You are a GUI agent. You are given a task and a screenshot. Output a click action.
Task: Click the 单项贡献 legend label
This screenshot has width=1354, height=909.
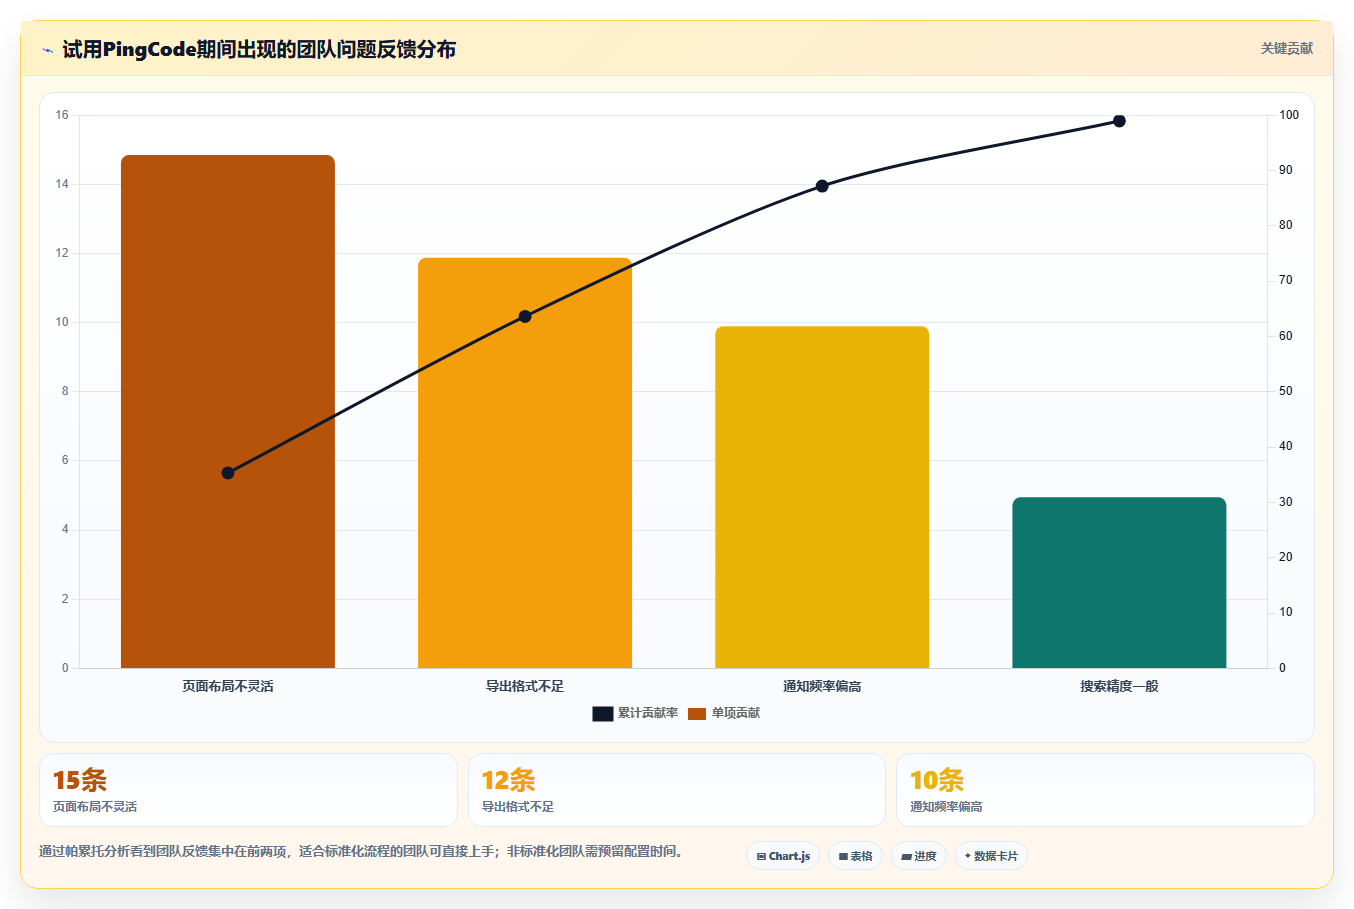736,713
